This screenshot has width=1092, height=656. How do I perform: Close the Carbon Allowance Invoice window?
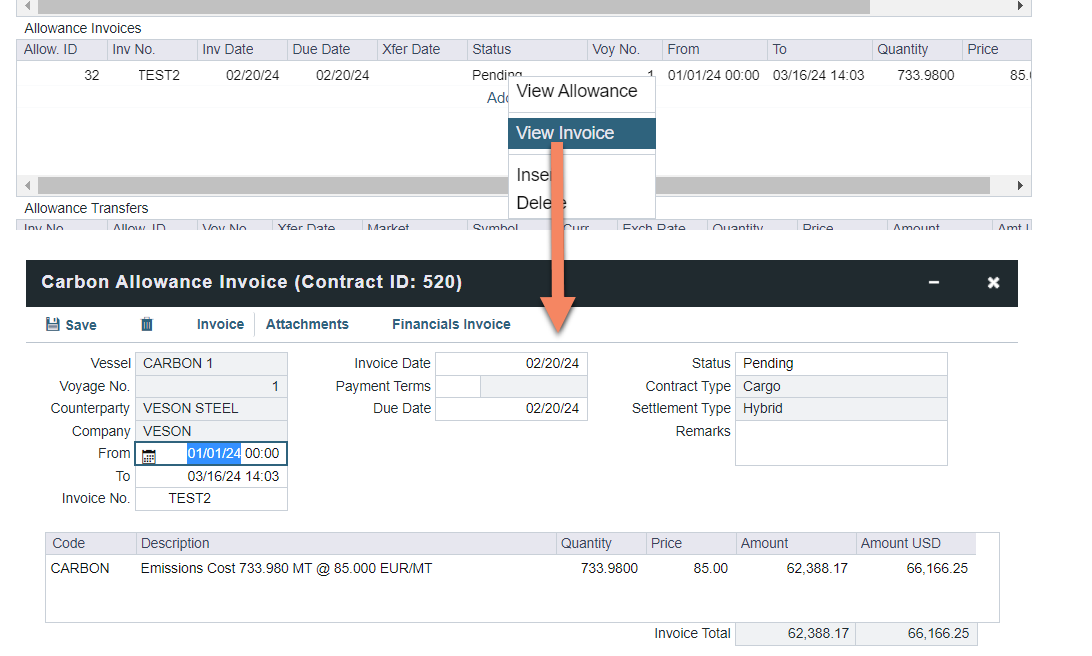993,283
